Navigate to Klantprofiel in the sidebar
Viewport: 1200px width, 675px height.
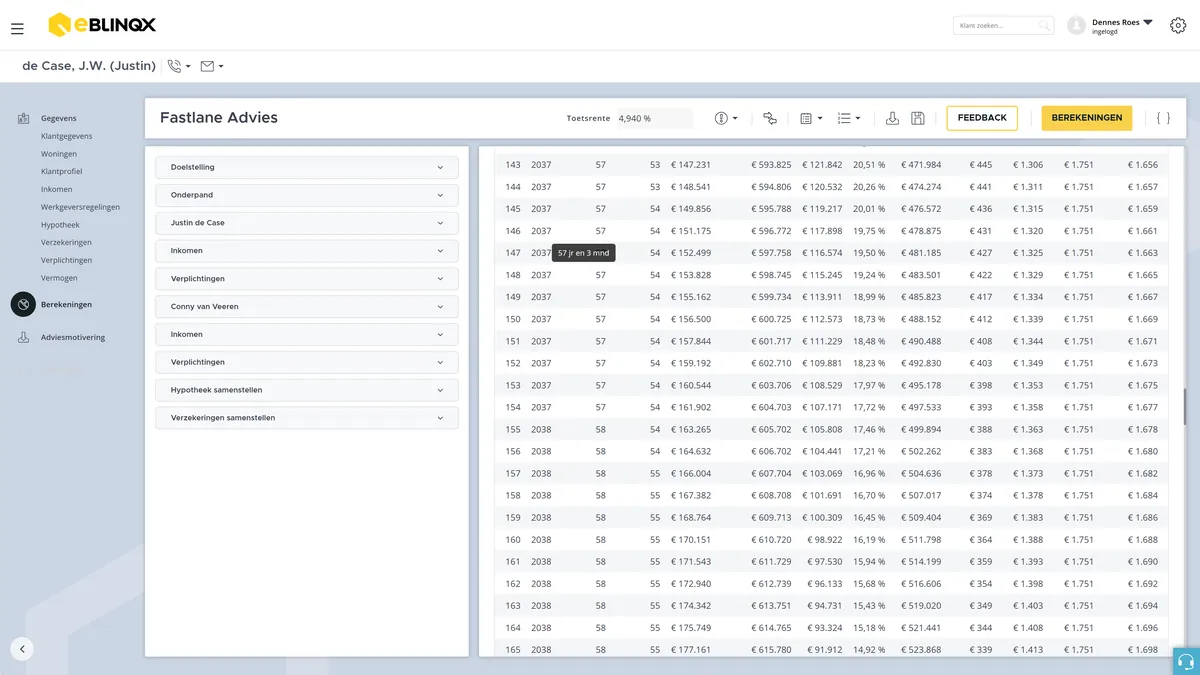click(x=62, y=172)
